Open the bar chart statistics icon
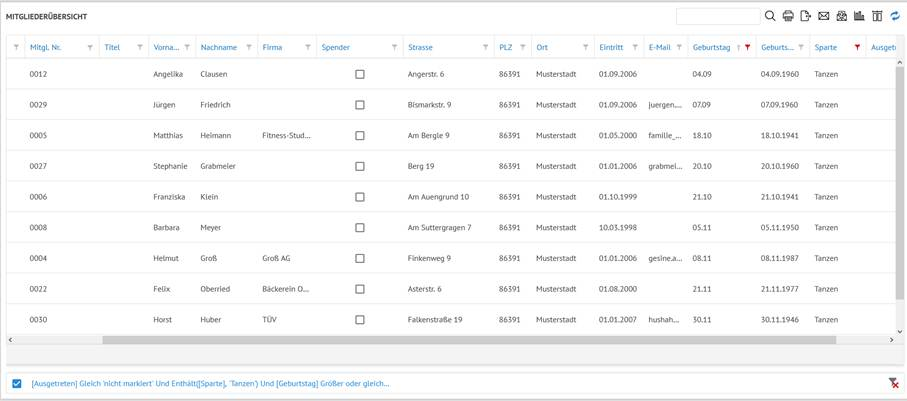Image resolution: width=907 pixels, height=401 pixels. [x=859, y=16]
